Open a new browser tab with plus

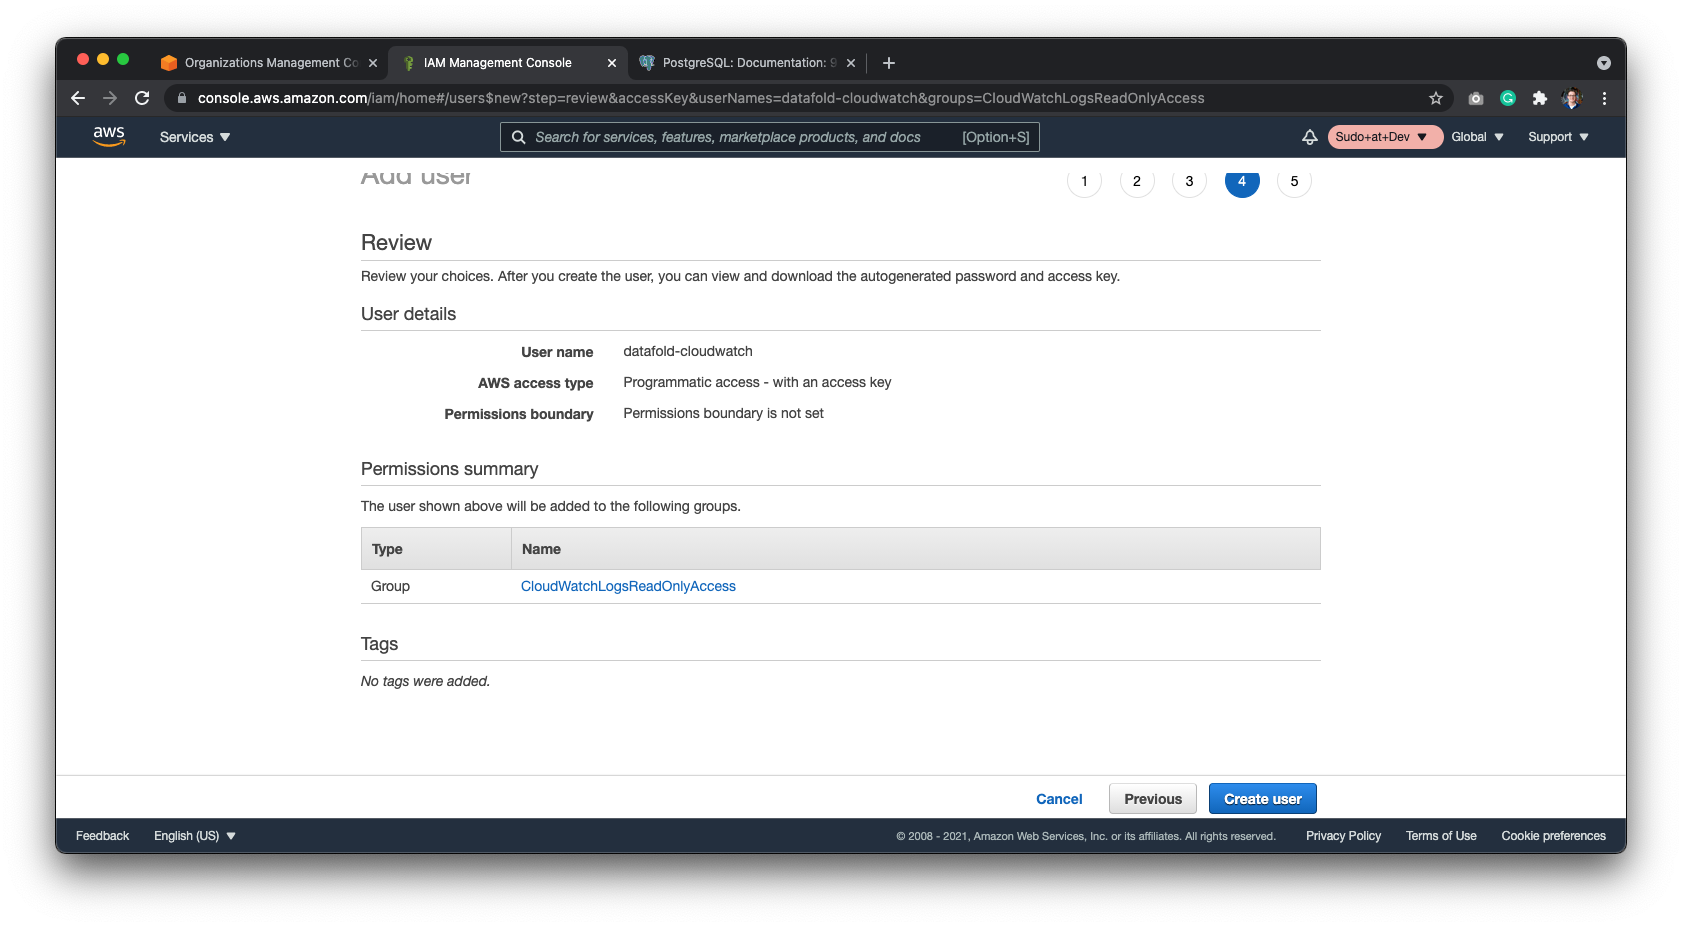889,63
